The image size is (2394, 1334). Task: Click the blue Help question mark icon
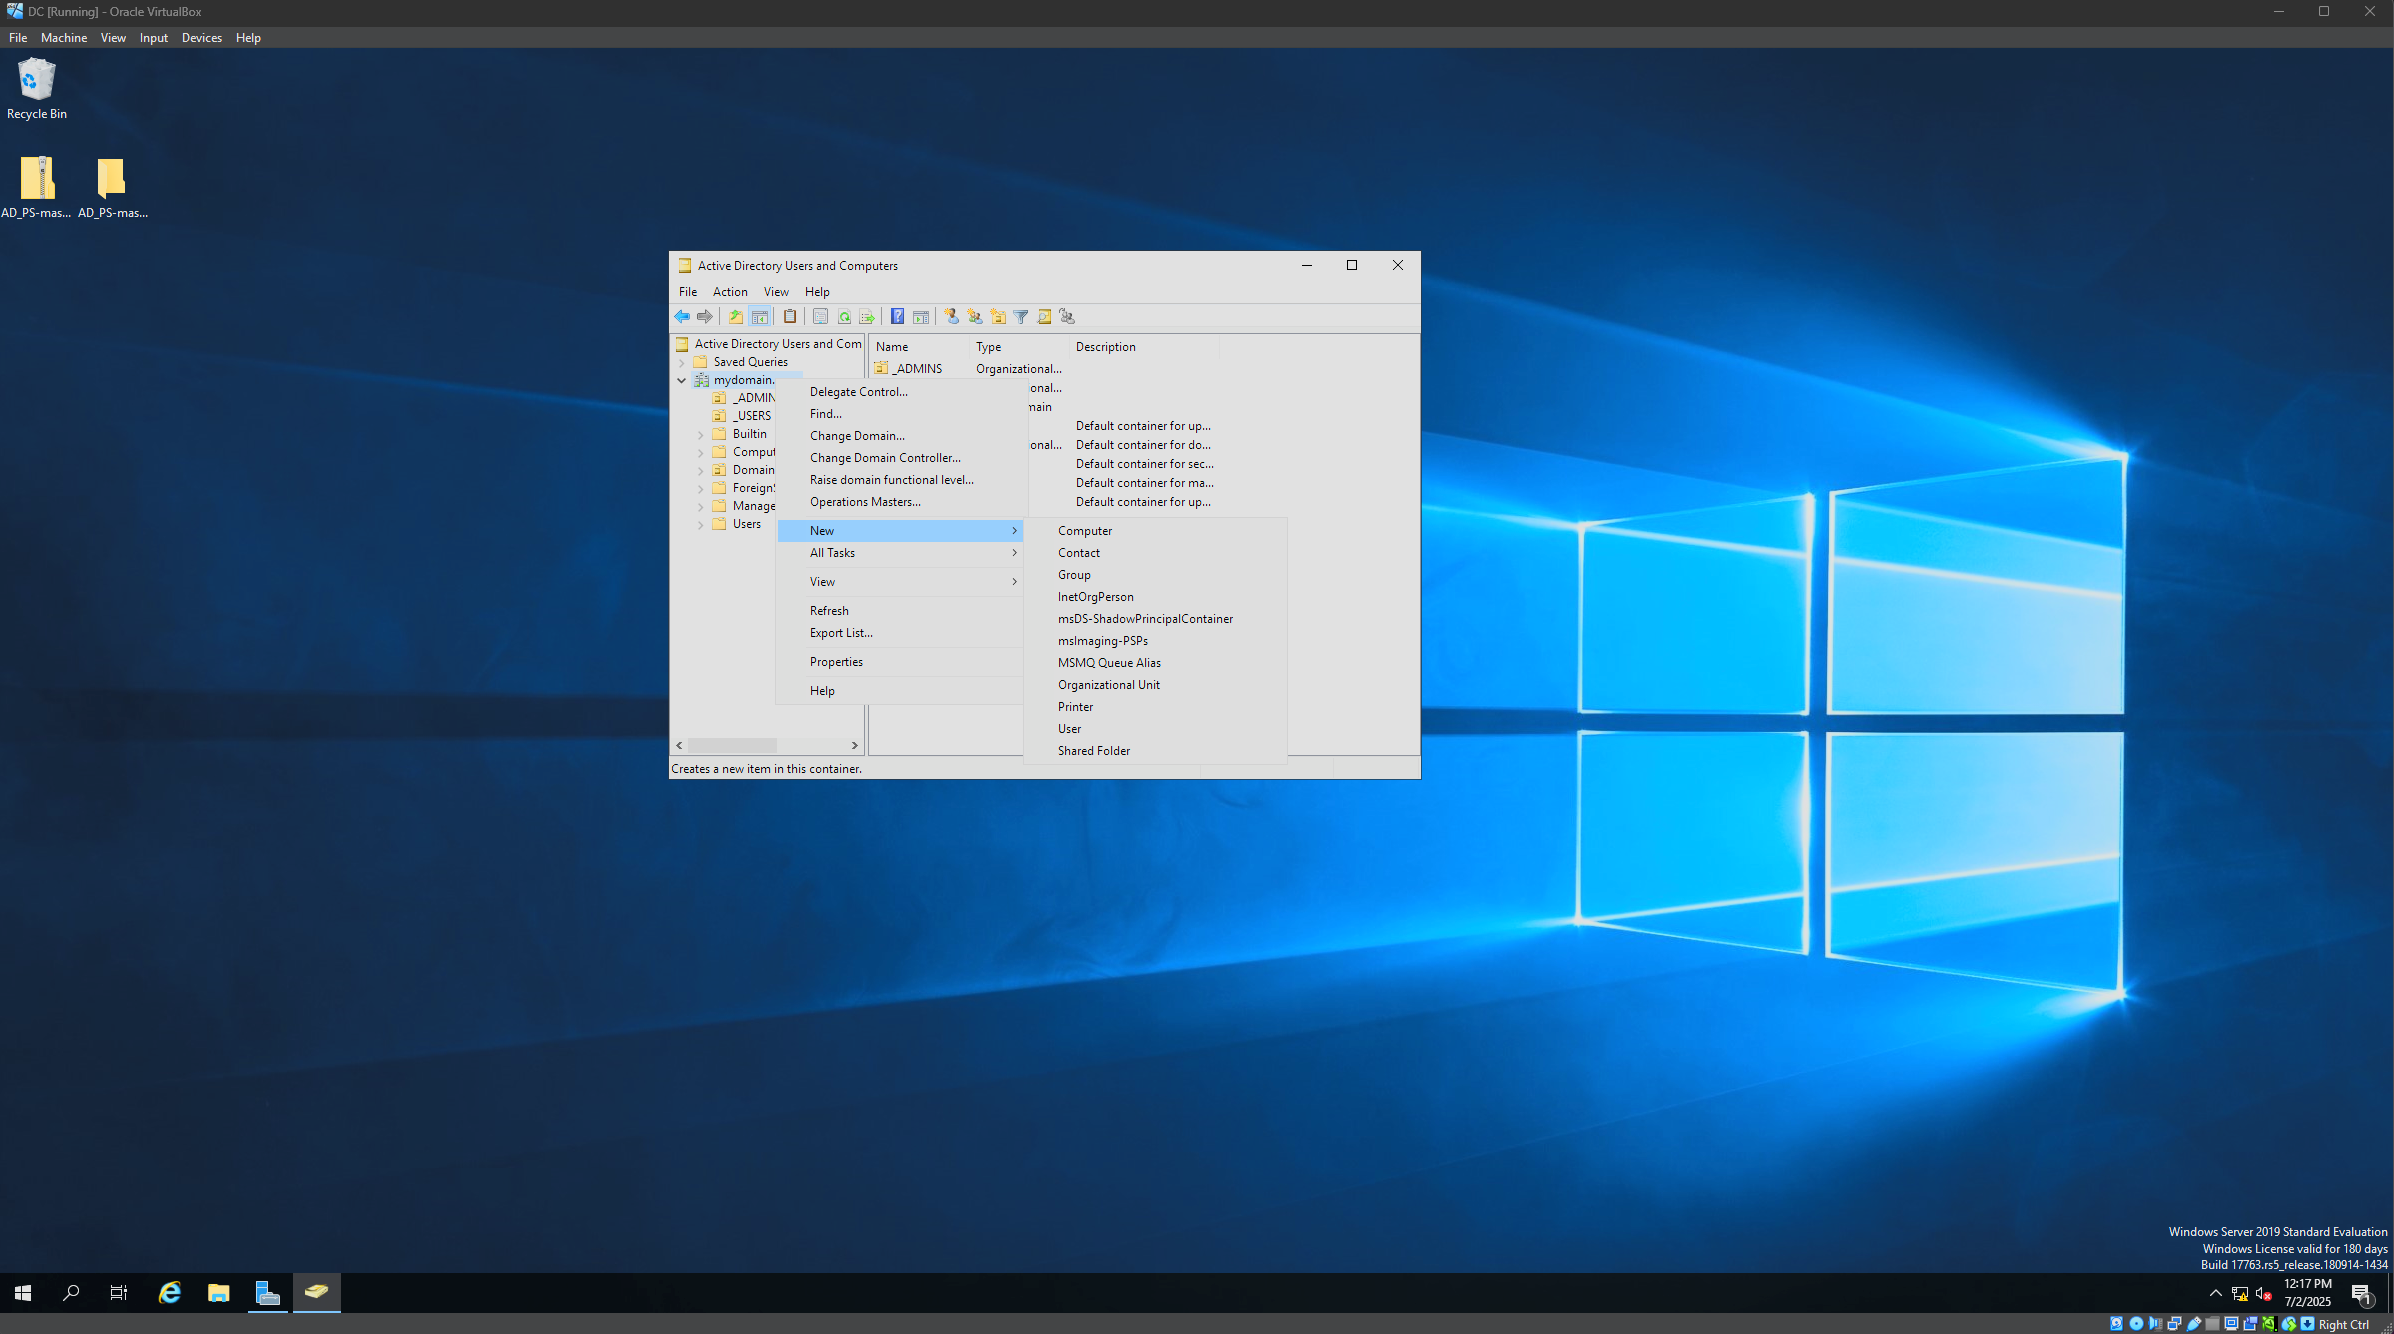point(898,317)
